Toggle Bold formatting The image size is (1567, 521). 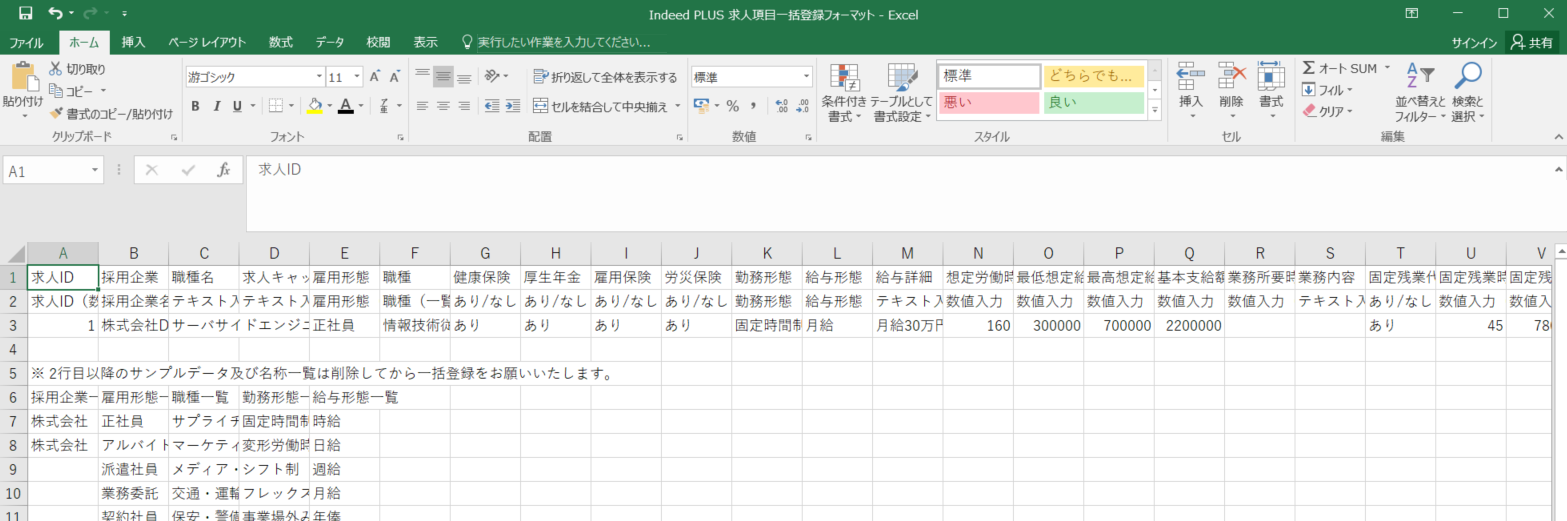(195, 106)
